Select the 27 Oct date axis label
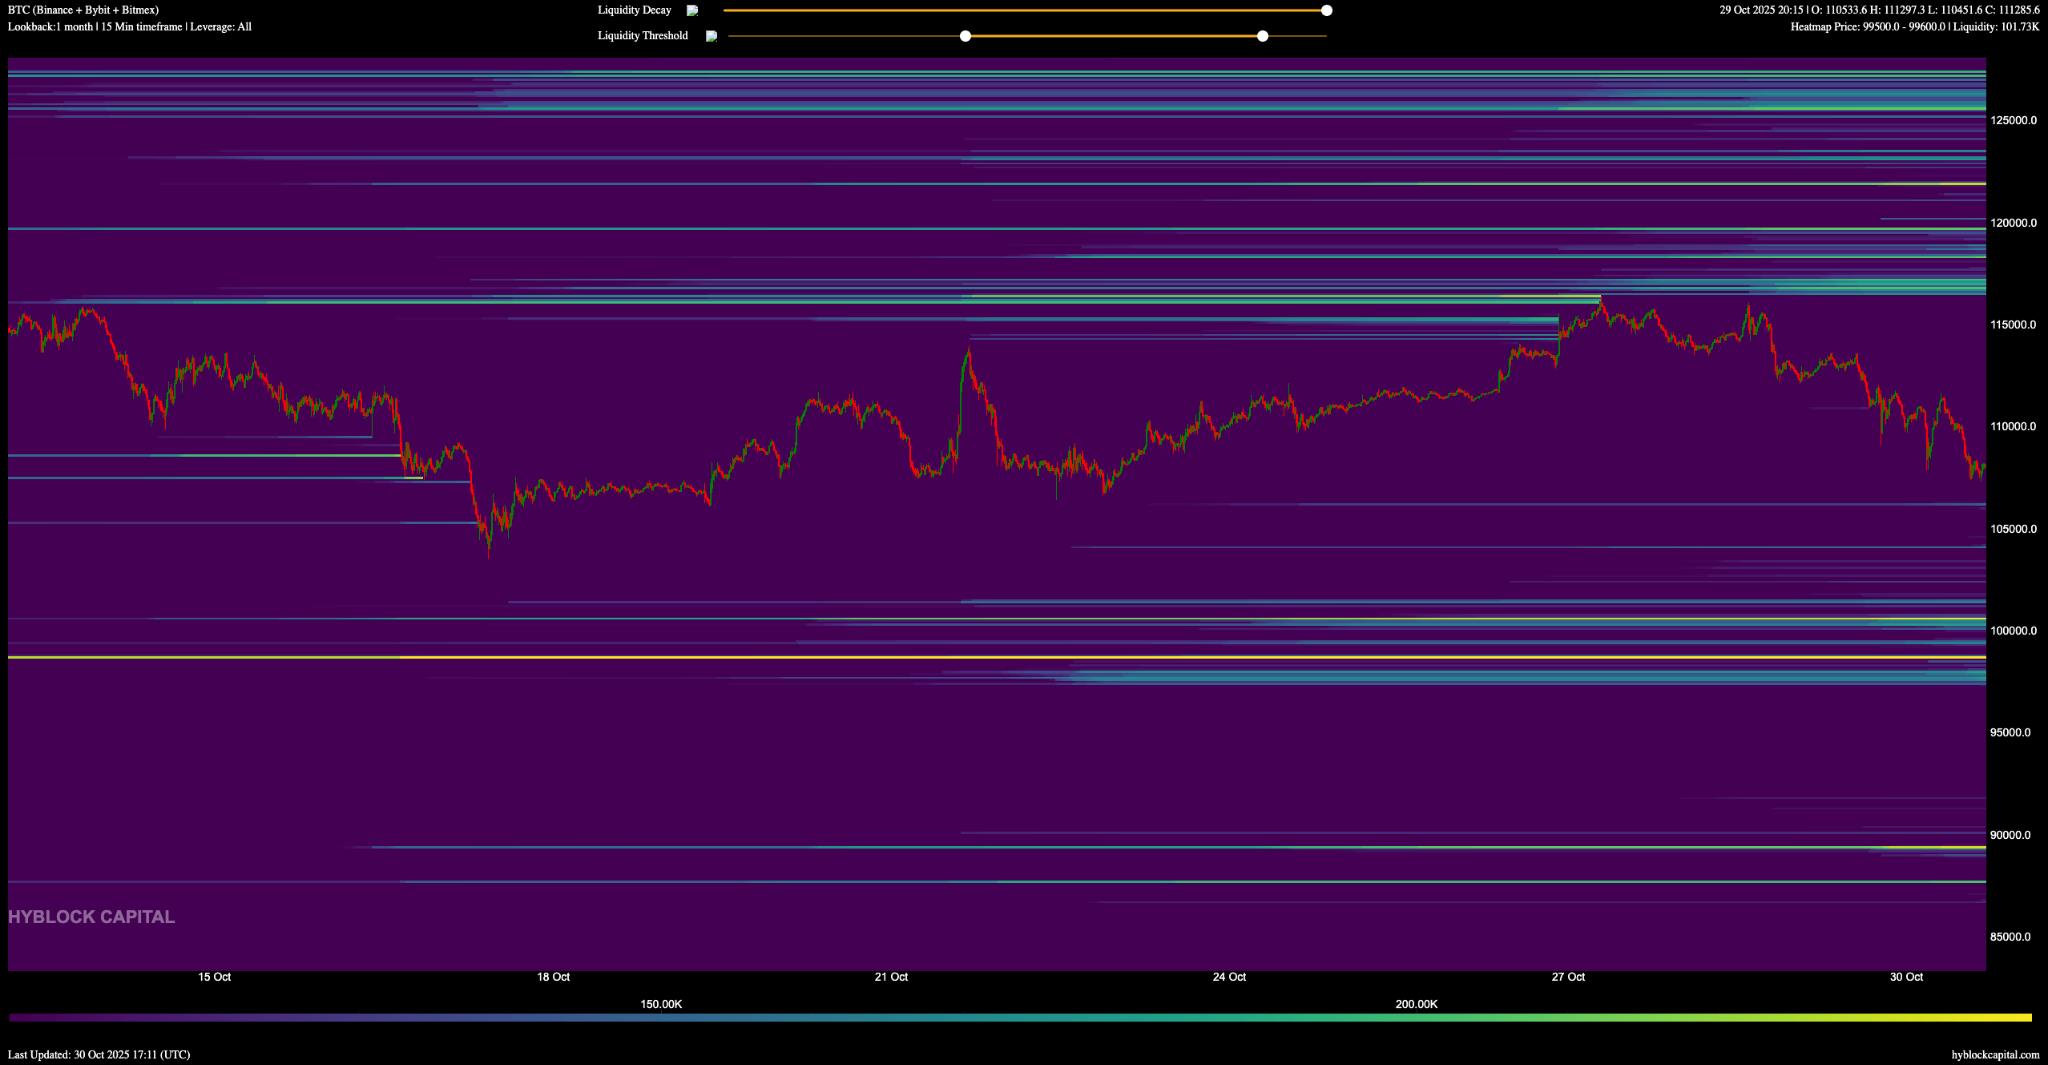The image size is (2048, 1065). (1568, 977)
